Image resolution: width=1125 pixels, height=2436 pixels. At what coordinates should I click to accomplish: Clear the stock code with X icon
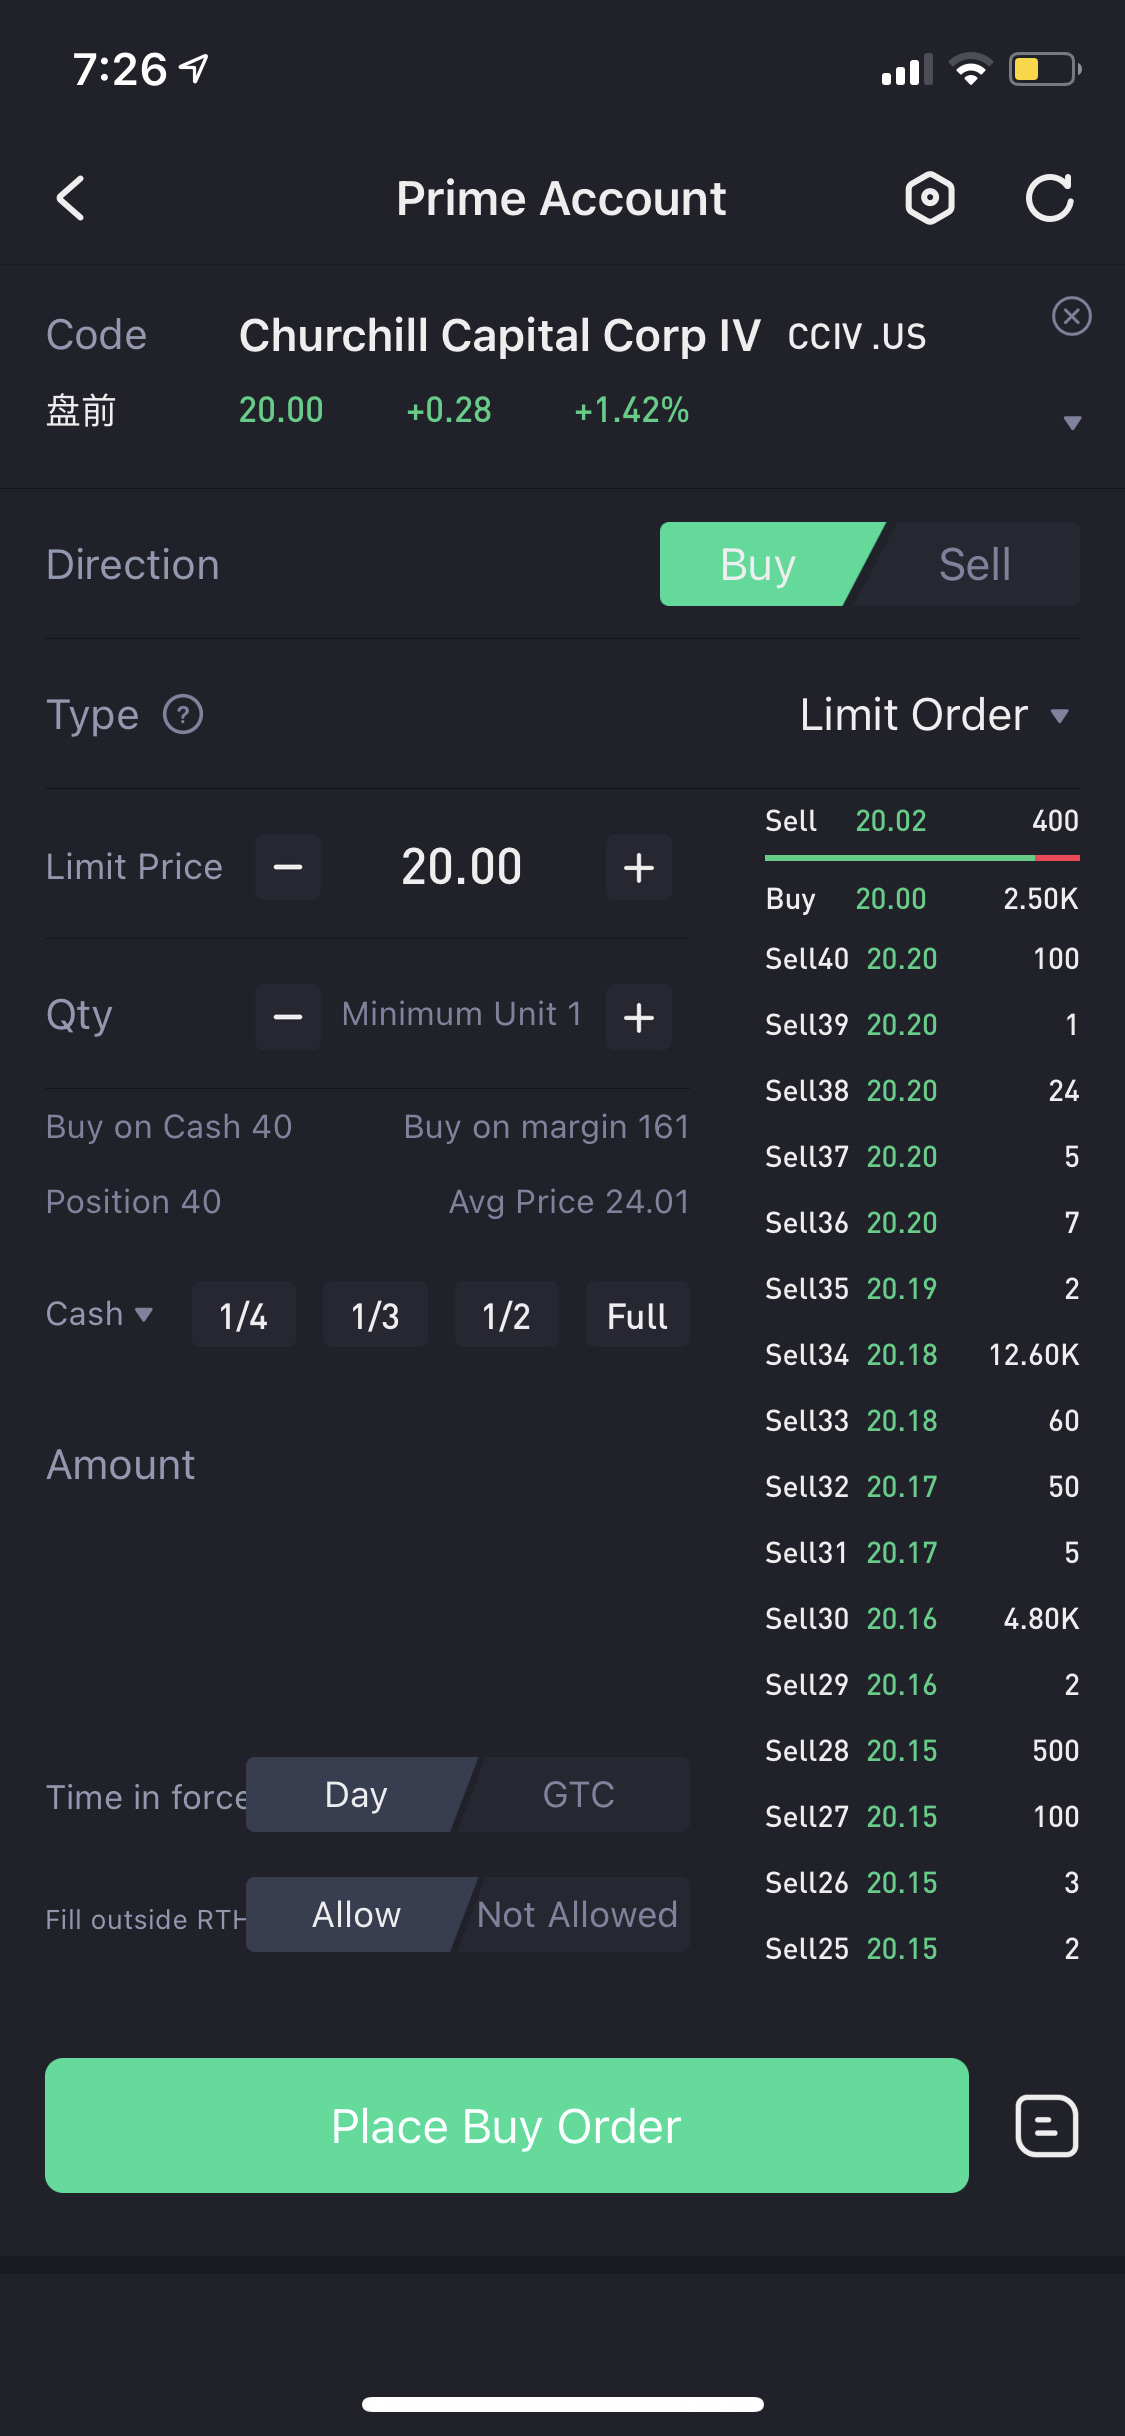point(1071,317)
